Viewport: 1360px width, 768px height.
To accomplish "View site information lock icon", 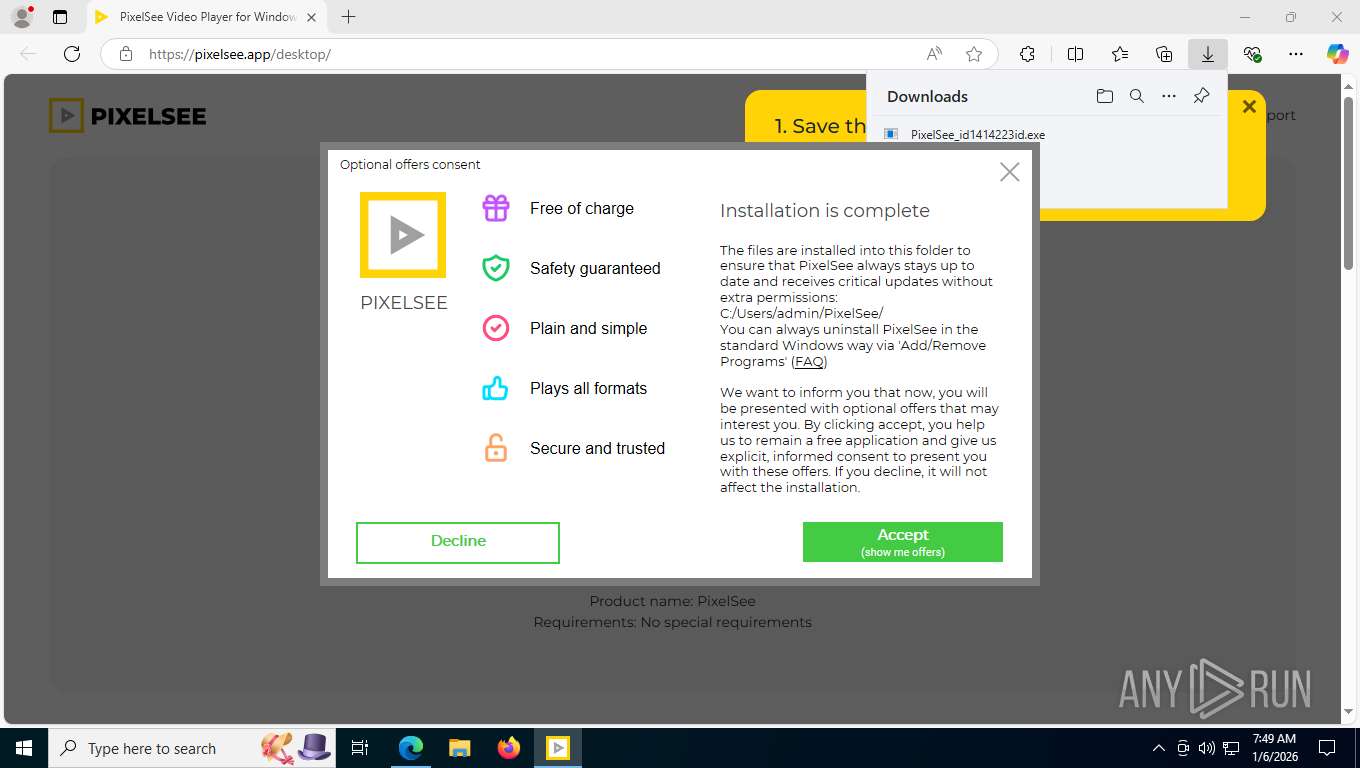I will (125, 54).
